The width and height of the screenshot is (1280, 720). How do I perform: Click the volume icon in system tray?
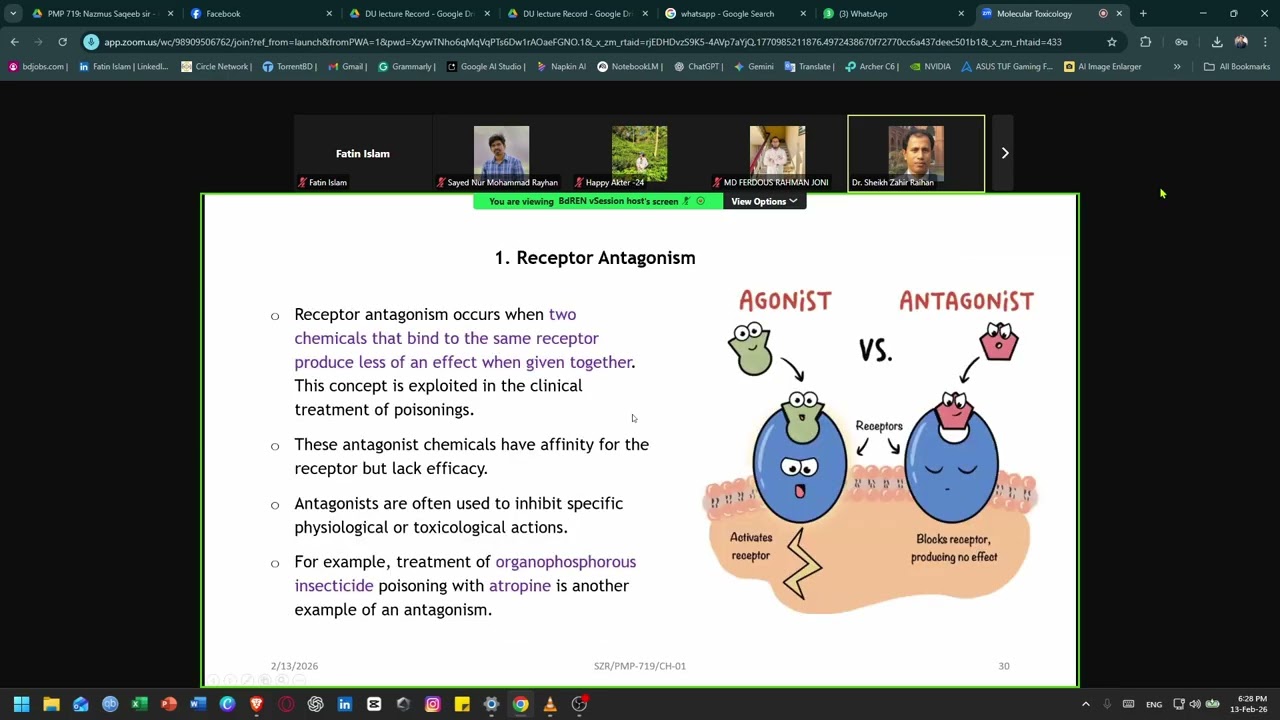pos(1195,704)
